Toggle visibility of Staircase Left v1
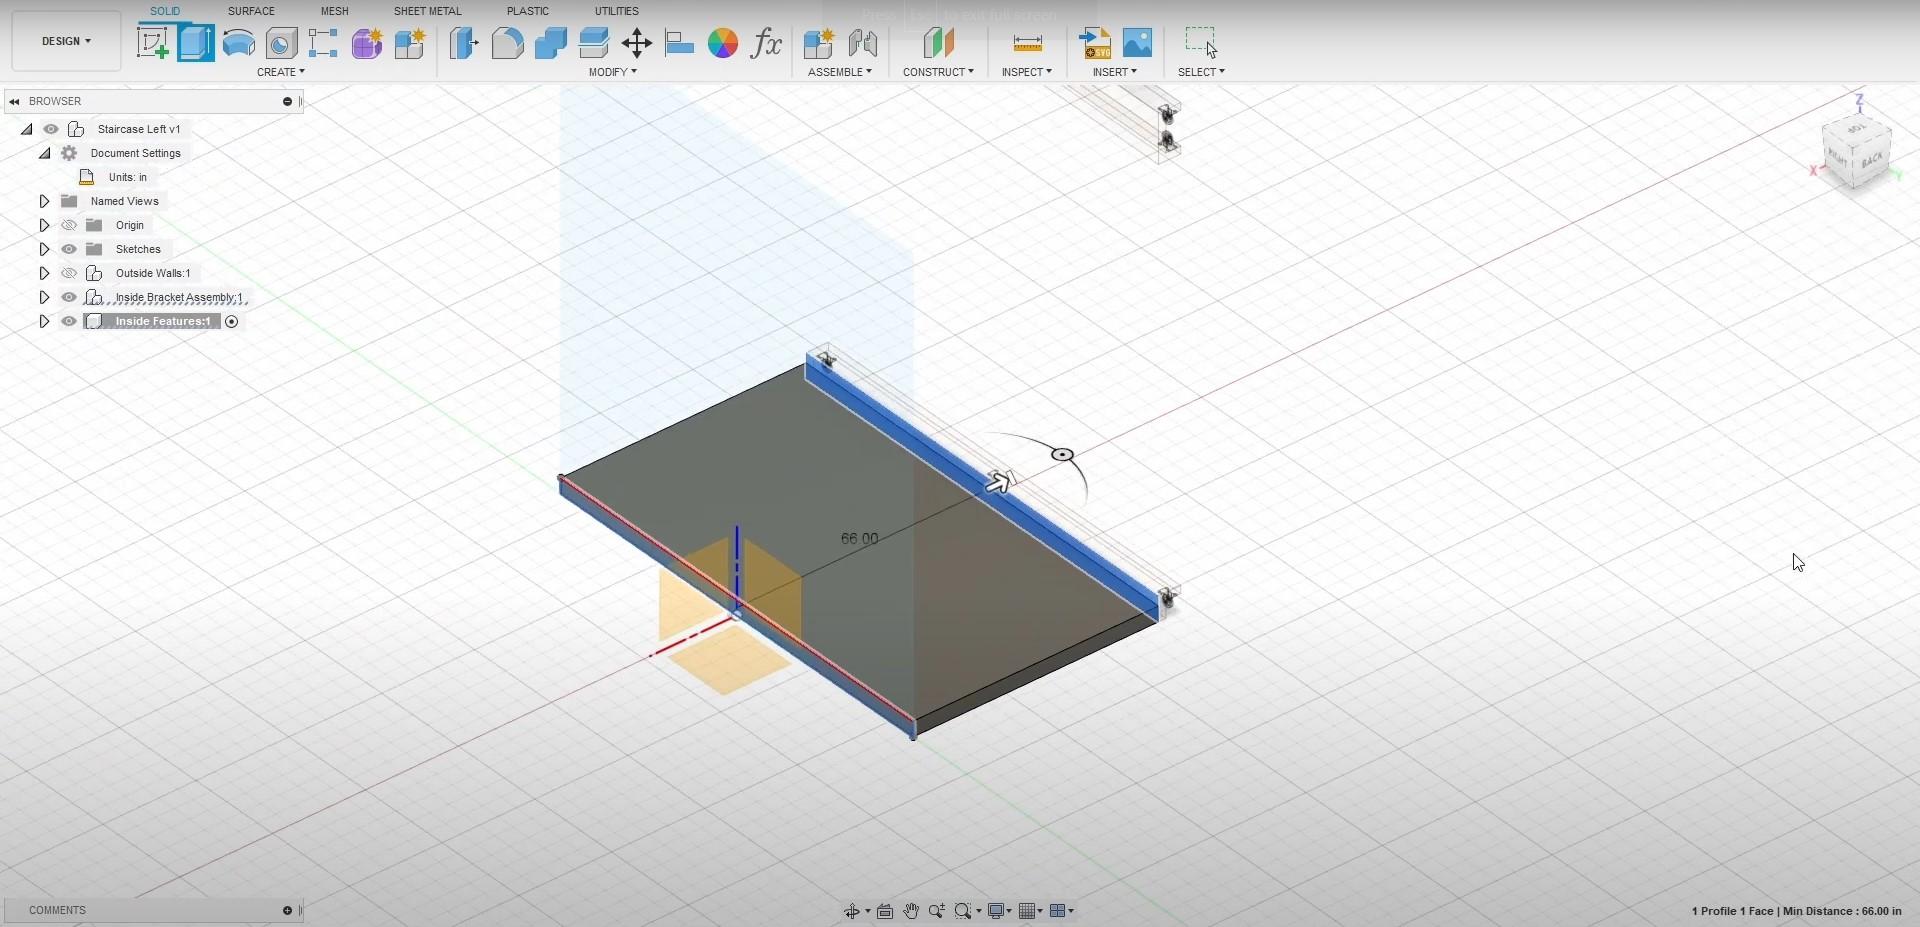Viewport: 1920px width, 927px height. (51, 129)
